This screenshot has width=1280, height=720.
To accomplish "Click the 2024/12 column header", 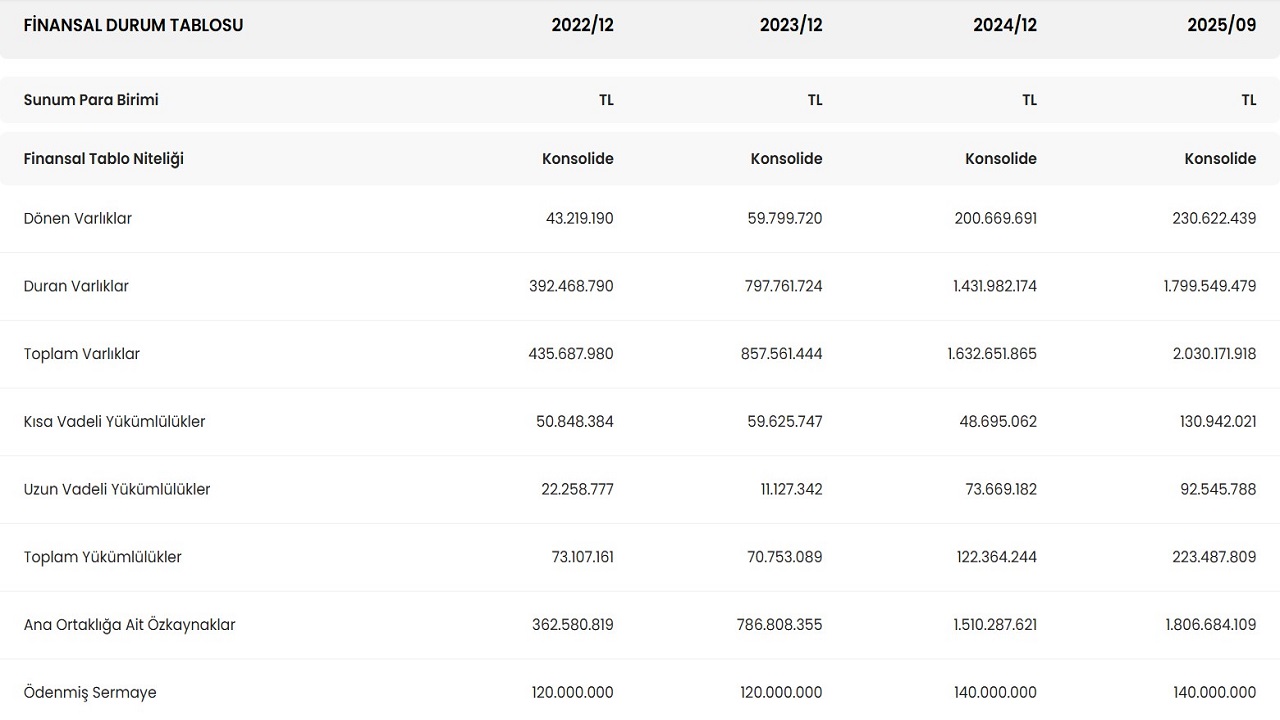I will (1004, 25).
